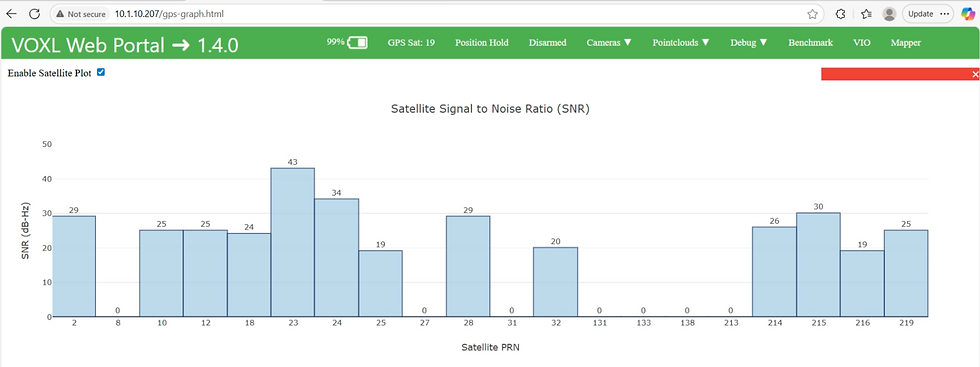Click the y-axis tick label 50
980x367 pixels.
(46, 144)
